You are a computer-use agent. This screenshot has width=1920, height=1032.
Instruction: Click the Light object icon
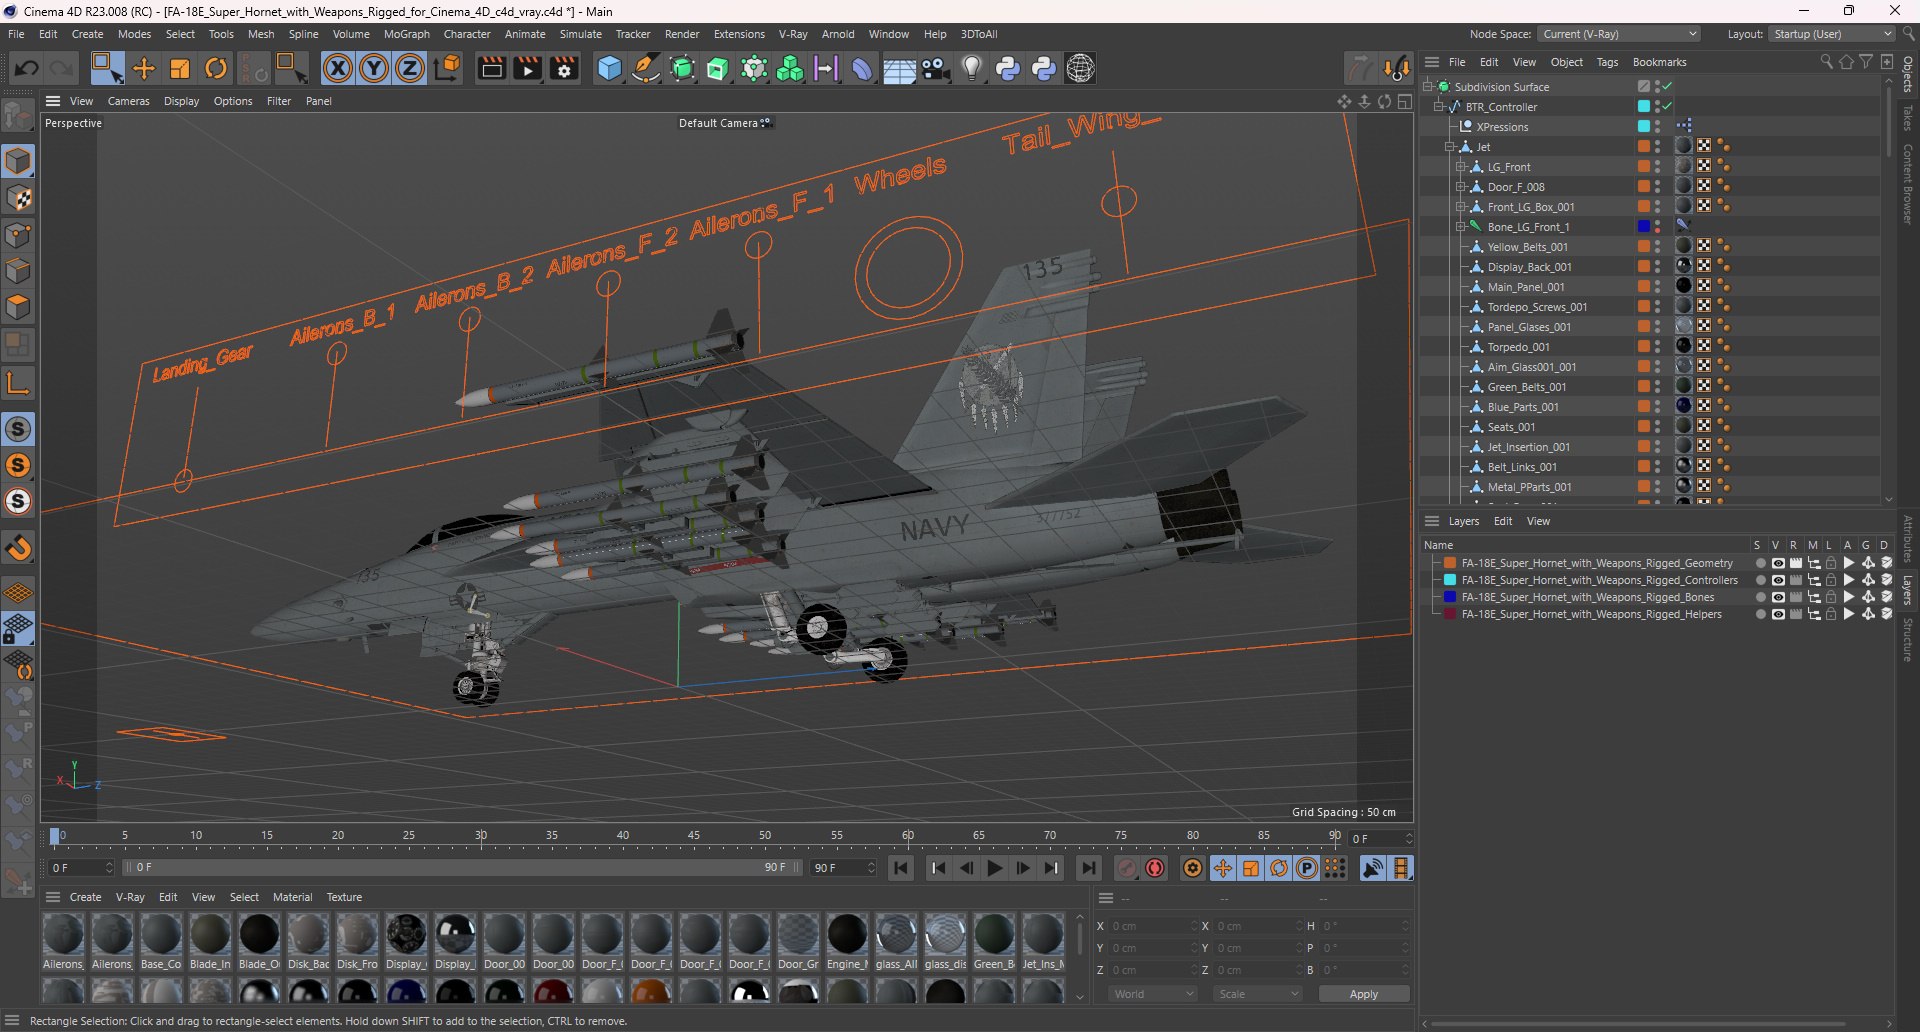tap(971, 68)
